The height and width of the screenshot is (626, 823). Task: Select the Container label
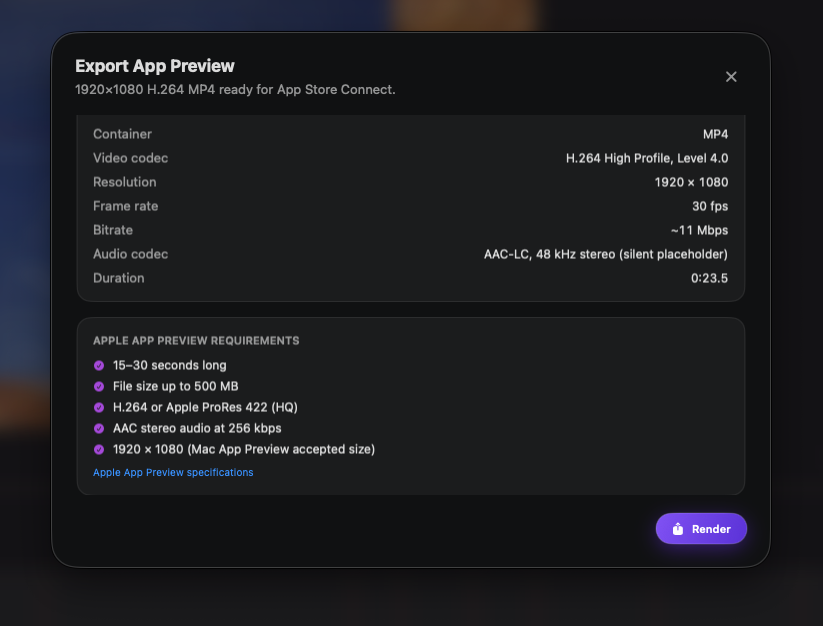[x=122, y=134]
